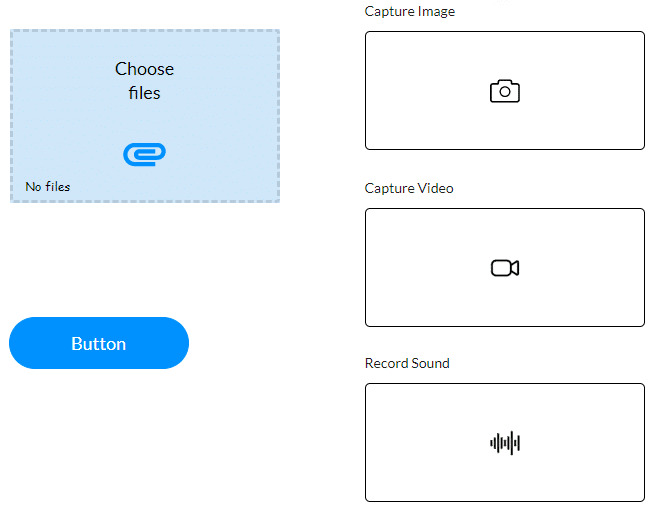Click the blue paperclip attachment icon
Screen dimensions: 661x514
pos(144,154)
